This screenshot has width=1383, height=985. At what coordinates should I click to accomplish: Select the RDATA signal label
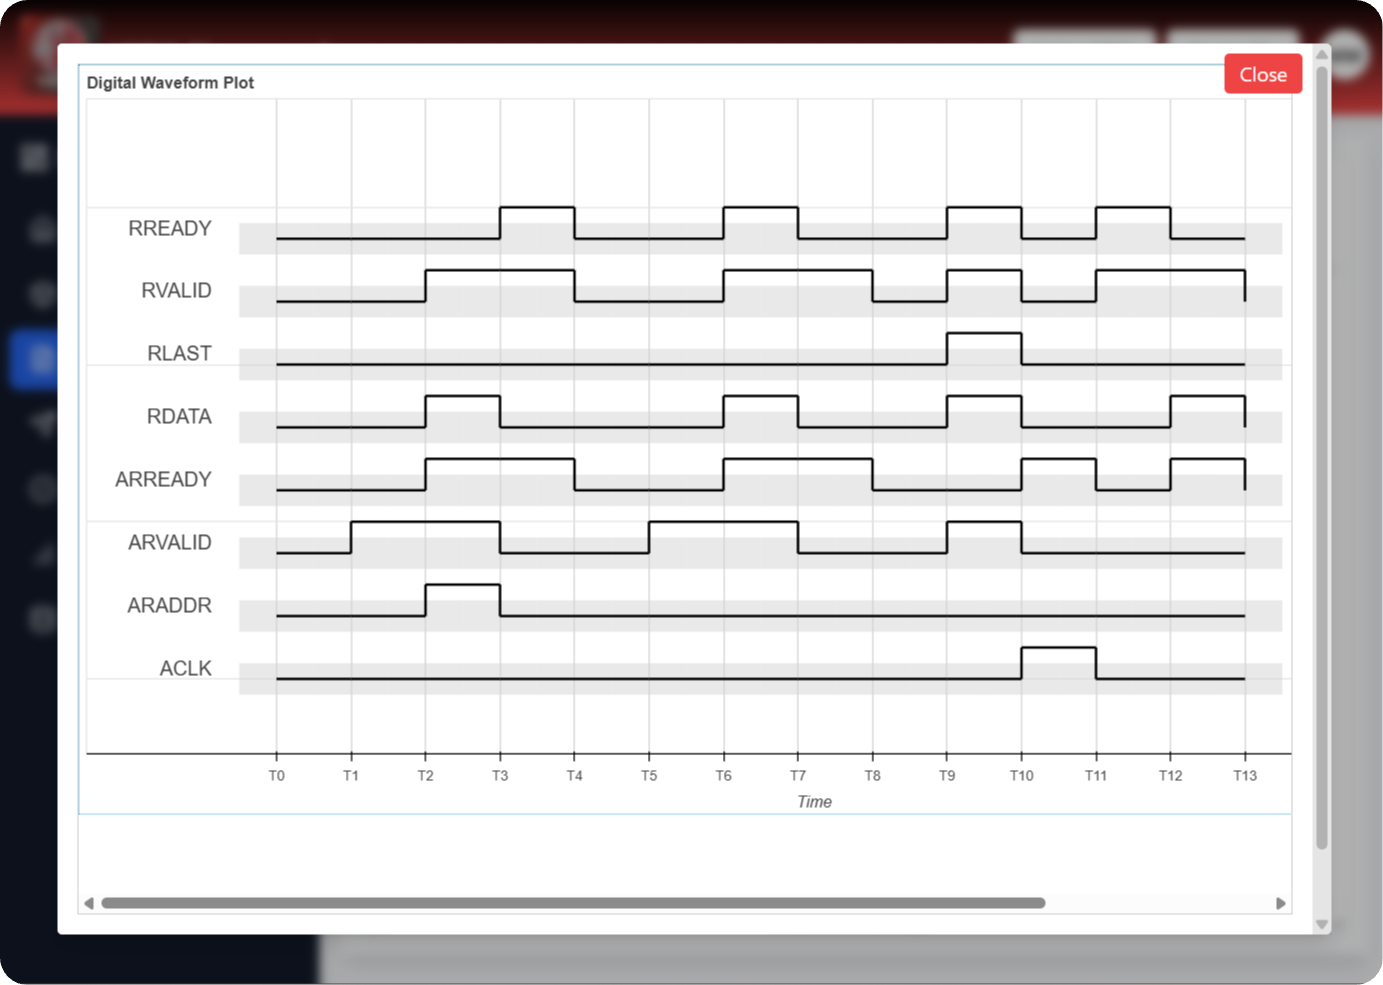pyautogui.click(x=179, y=416)
